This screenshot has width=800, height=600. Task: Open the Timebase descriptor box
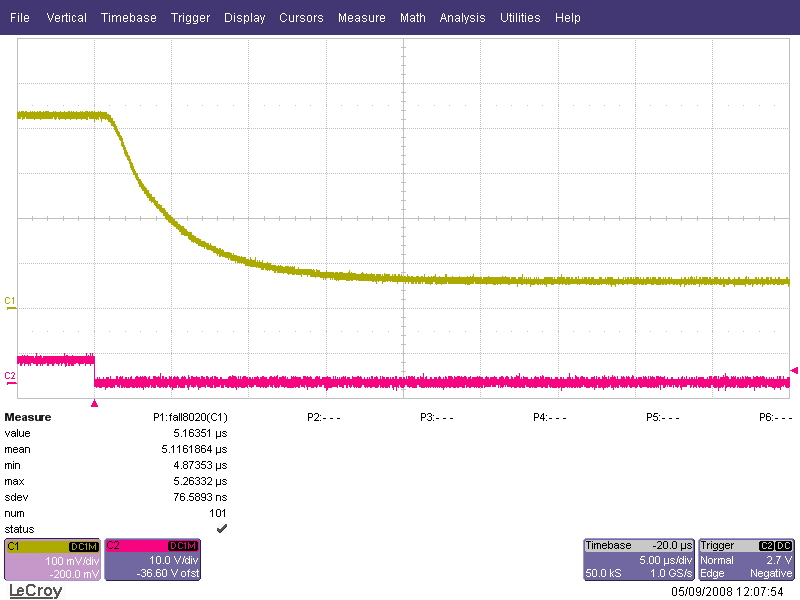coord(639,560)
